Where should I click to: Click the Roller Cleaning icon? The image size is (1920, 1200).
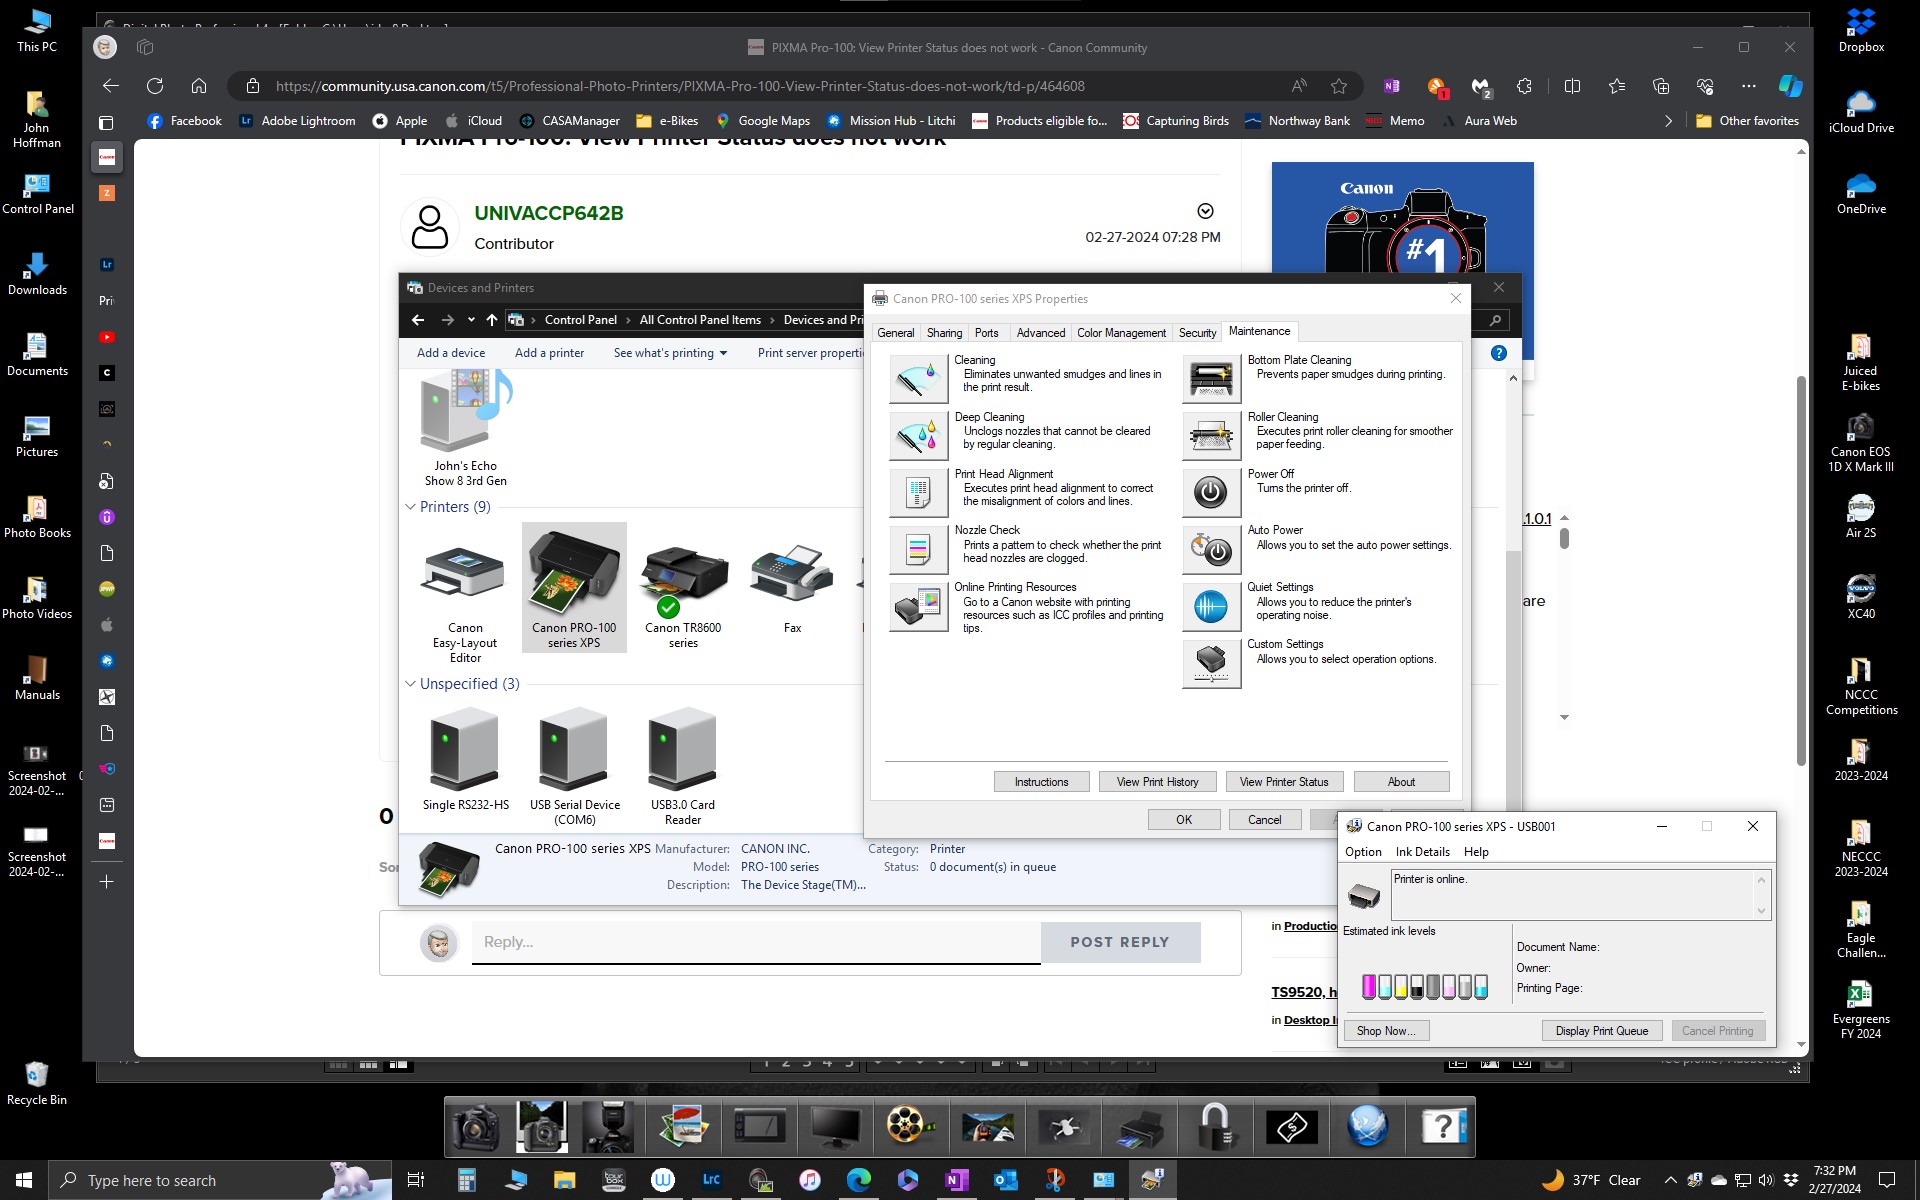pos(1211,434)
